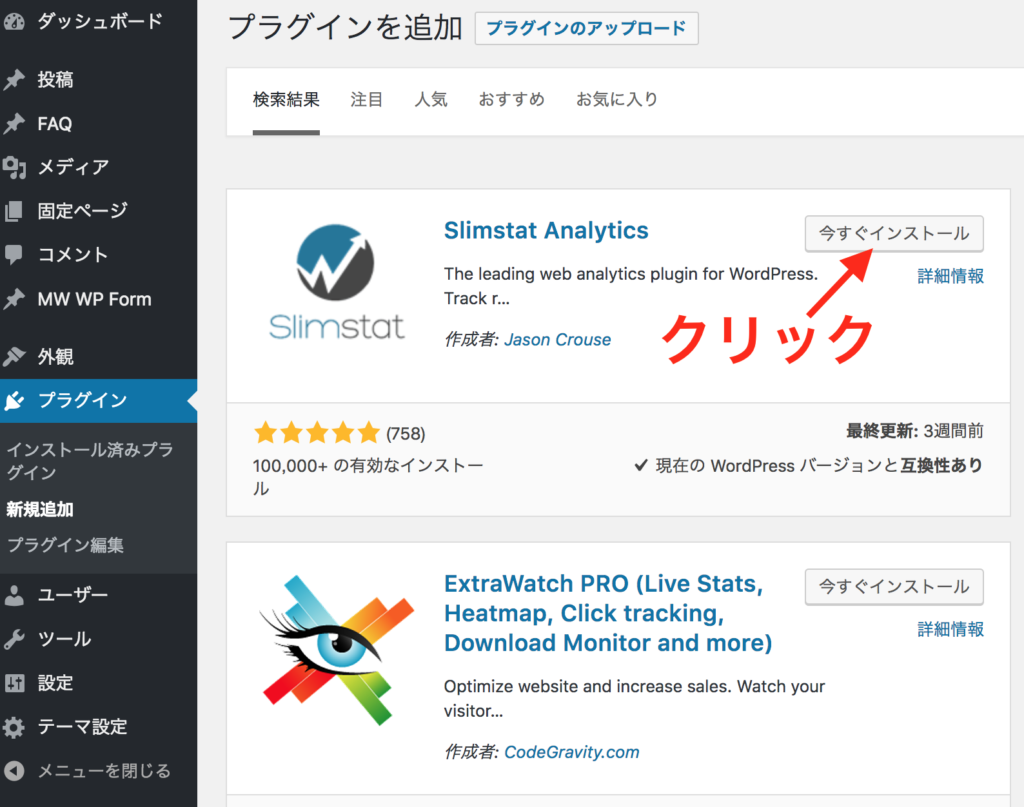Install Slimstat Analytics with 今すぐインストール button
1024x807 pixels.
tap(893, 234)
